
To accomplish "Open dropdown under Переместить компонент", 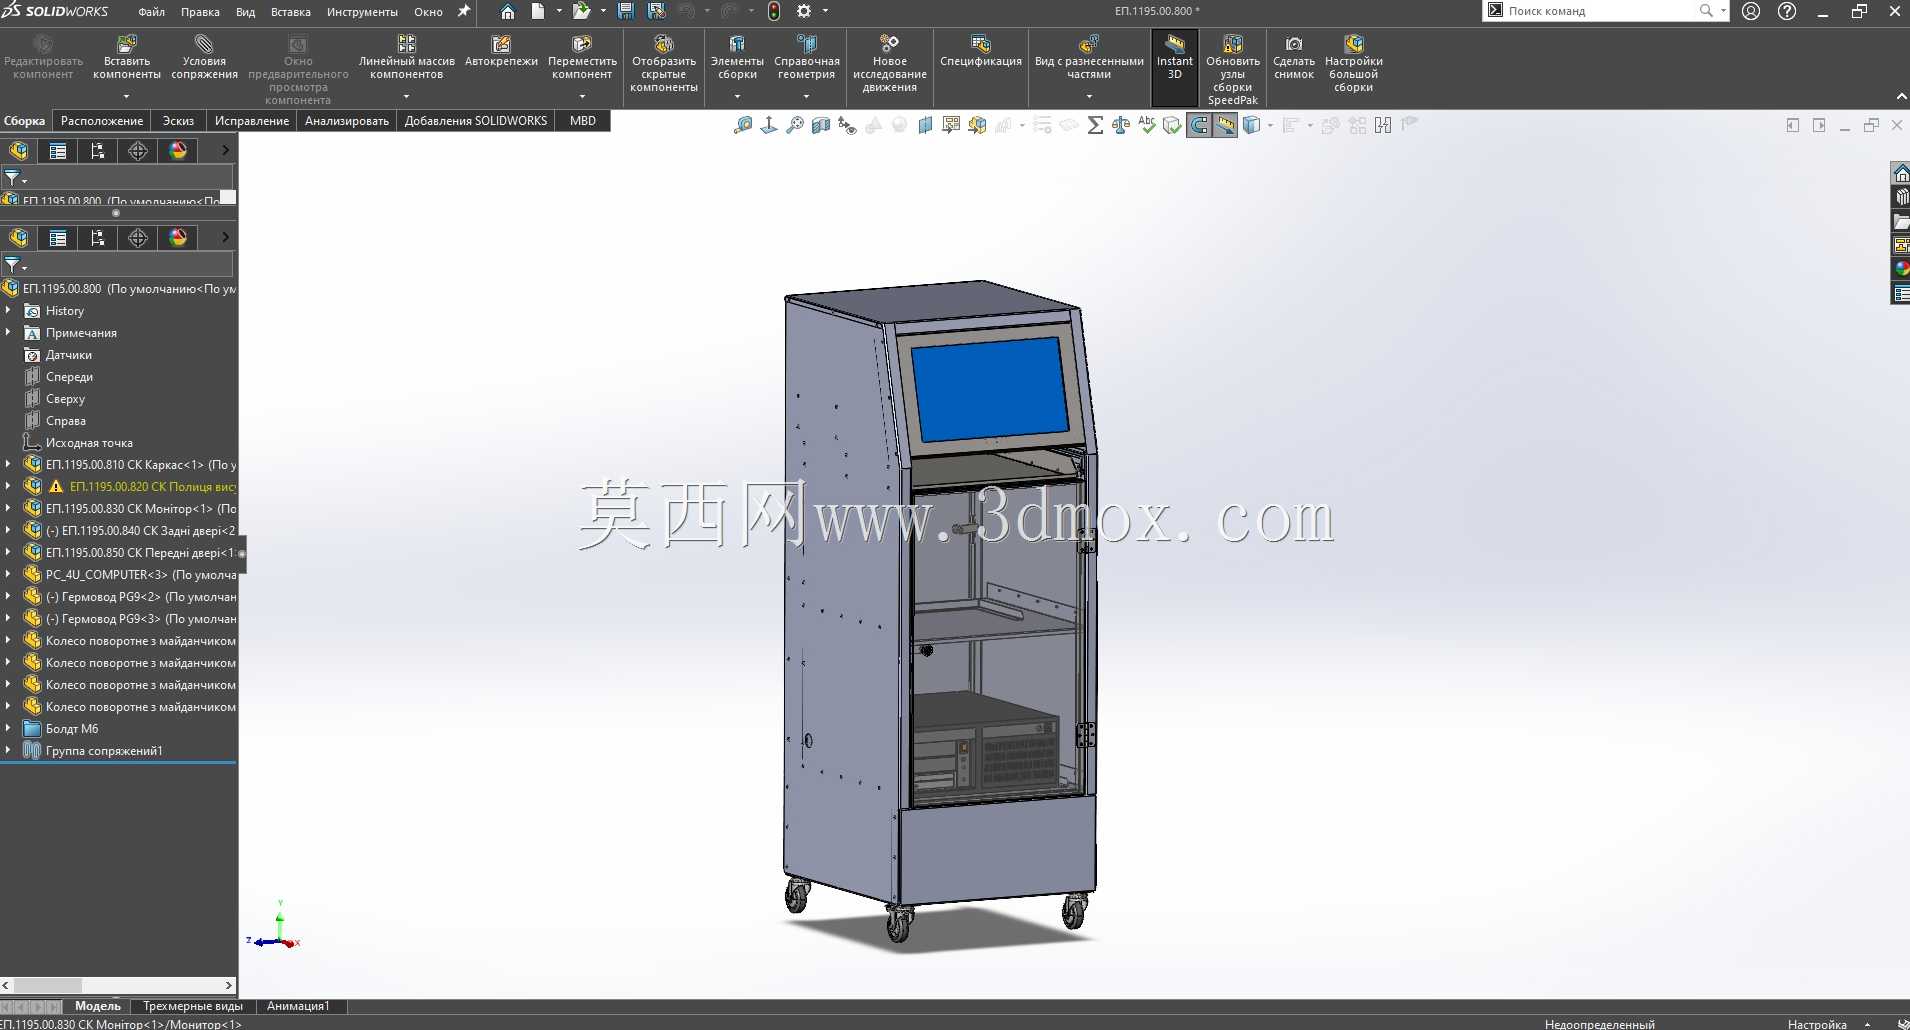I will click(x=582, y=97).
